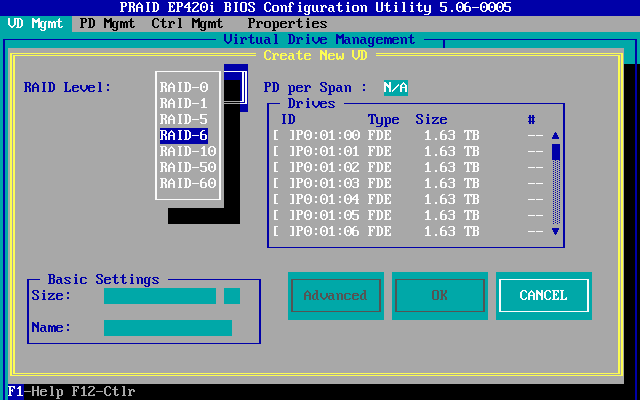Click the drives list scrollbar thumb
The image size is (640, 400).
tap(556, 151)
